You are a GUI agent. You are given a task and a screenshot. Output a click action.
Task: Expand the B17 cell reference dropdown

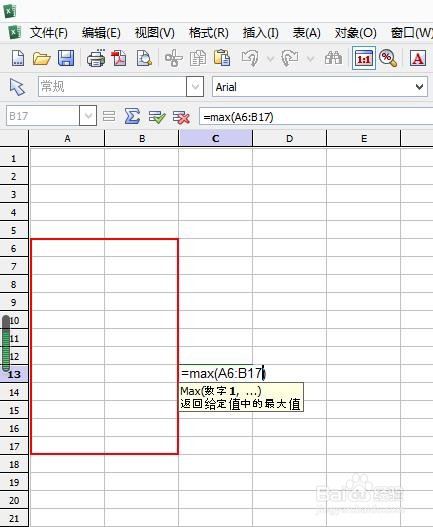(x=88, y=116)
